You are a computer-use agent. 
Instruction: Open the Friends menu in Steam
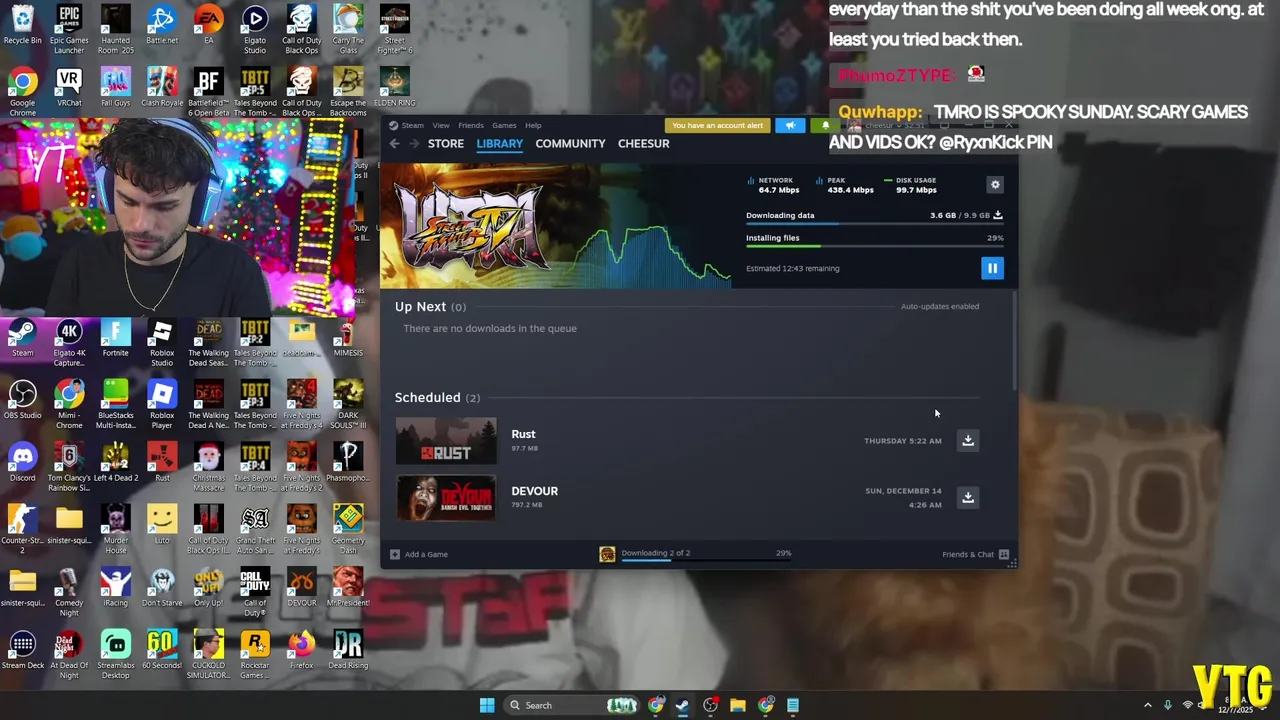pos(471,125)
